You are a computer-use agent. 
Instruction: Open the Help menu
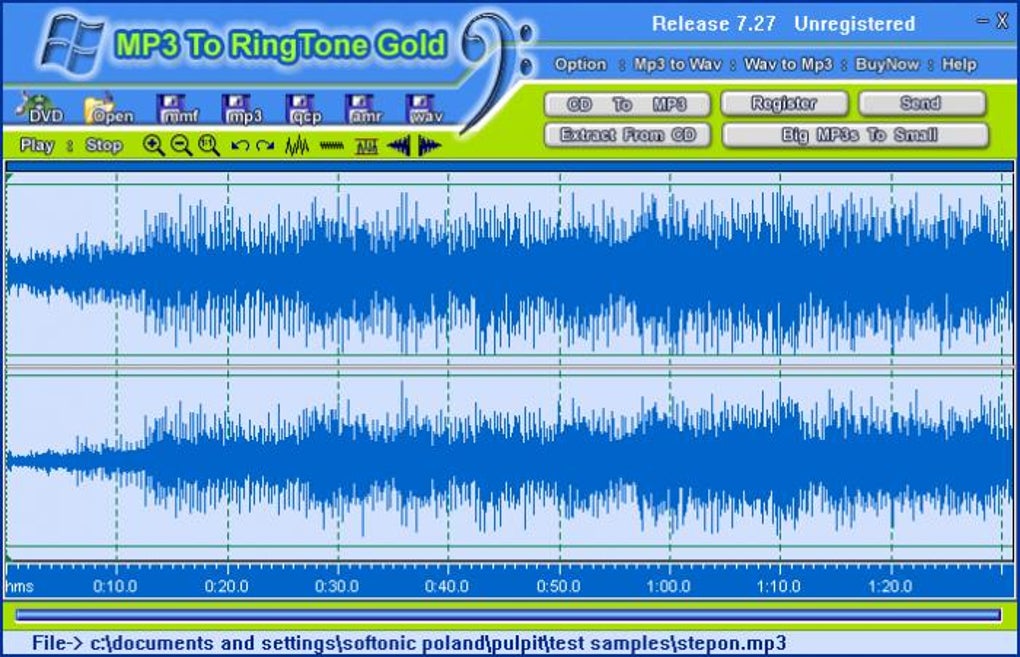(960, 64)
